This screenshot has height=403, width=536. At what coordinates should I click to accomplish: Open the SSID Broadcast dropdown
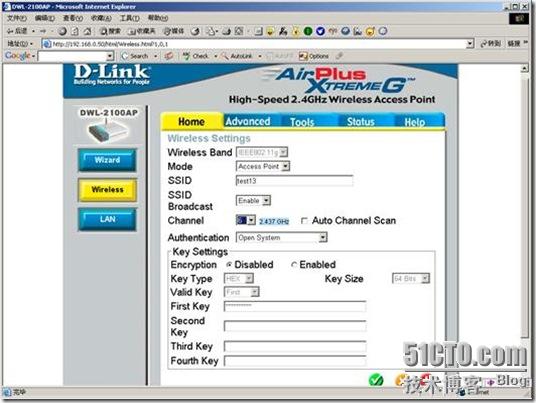coord(253,201)
